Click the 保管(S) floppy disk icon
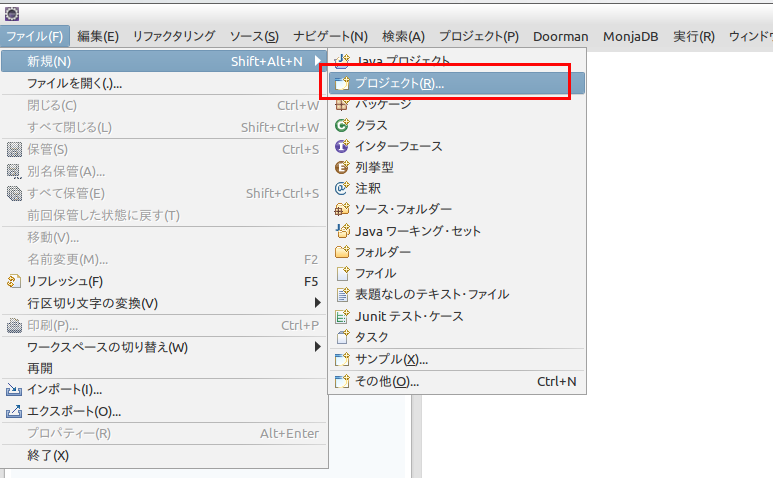Viewport: 773px width, 478px height. [14, 149]
